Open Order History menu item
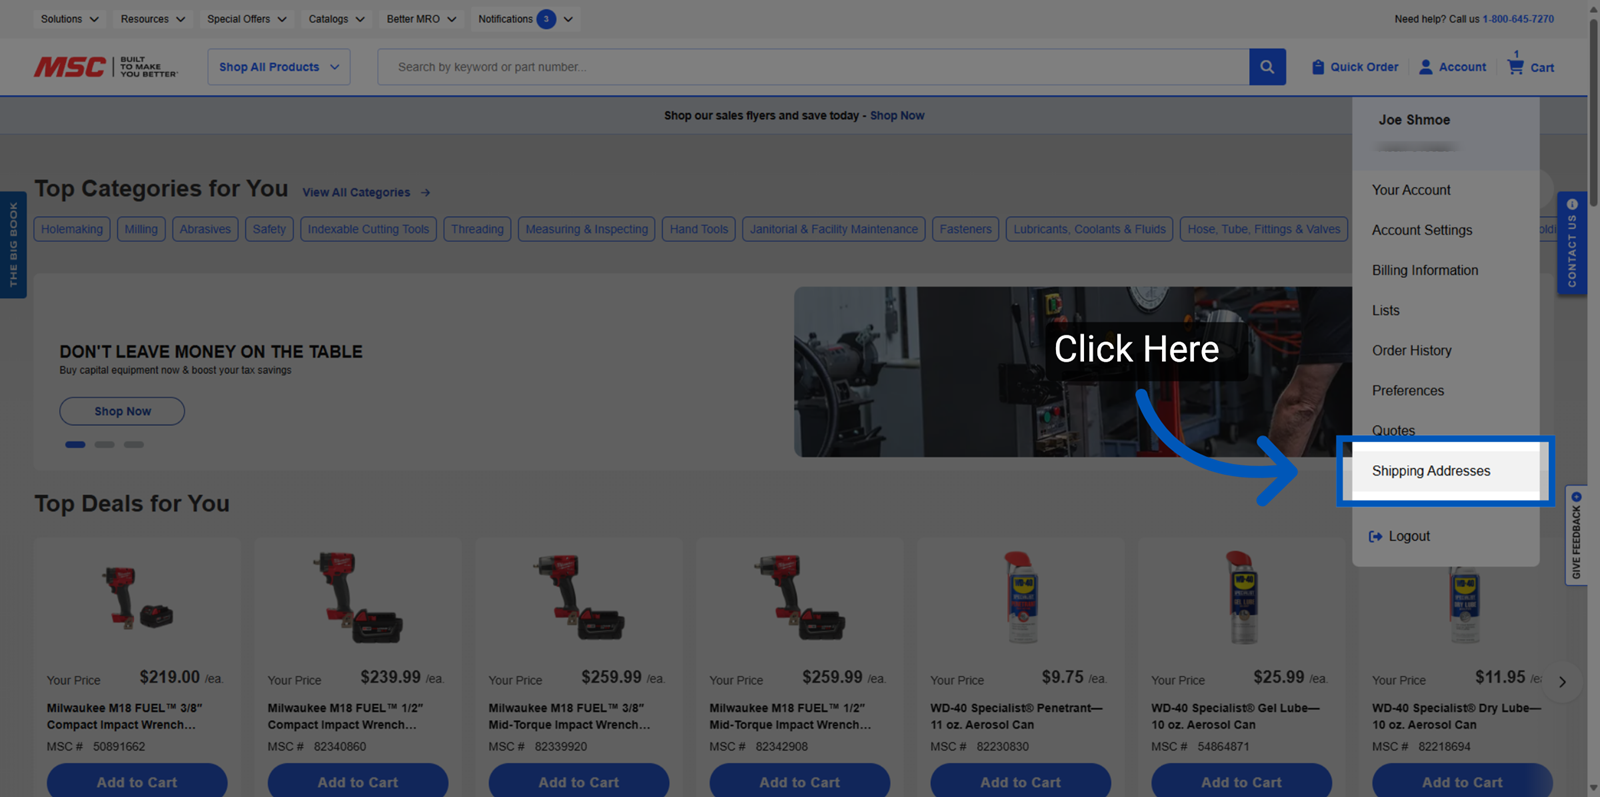This screenshot has height=797, width=1600. coord(1412,350)
